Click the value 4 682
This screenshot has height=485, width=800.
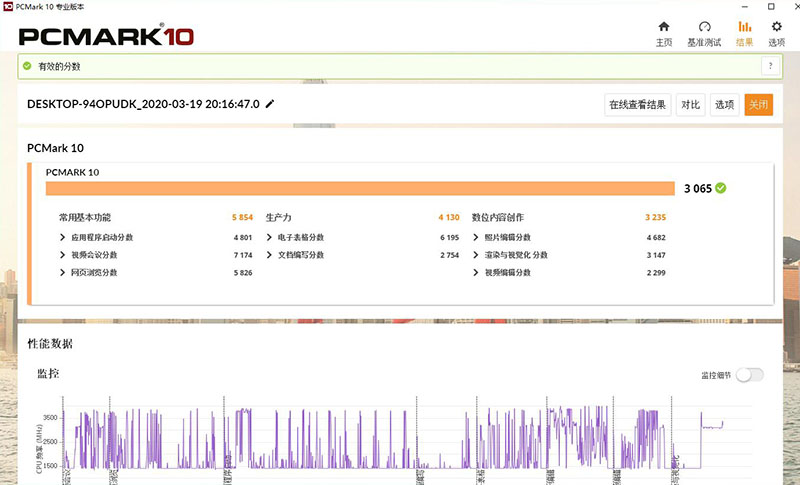(x=656, y=237)
